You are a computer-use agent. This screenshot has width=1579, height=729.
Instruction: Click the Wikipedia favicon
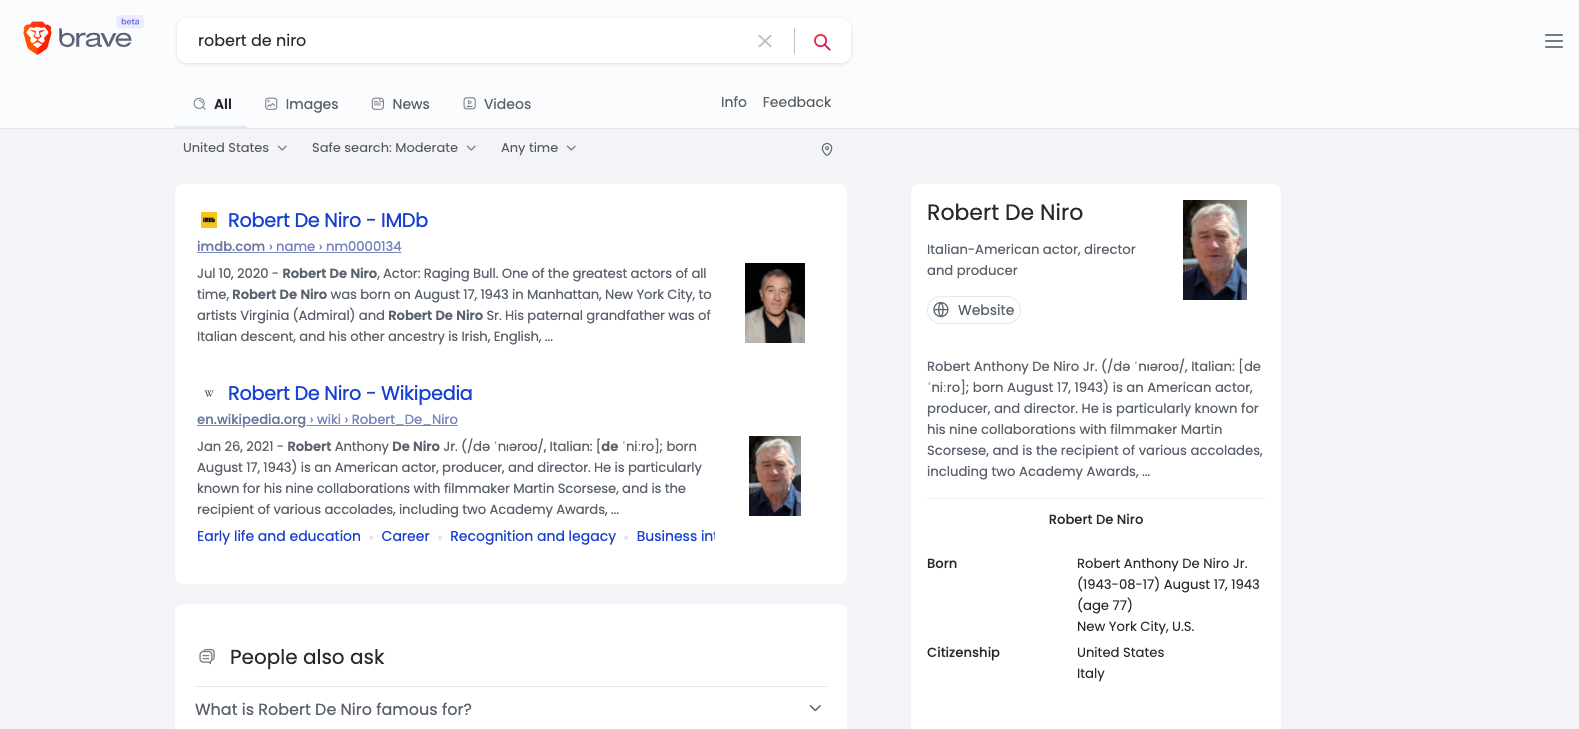point(209,393)
